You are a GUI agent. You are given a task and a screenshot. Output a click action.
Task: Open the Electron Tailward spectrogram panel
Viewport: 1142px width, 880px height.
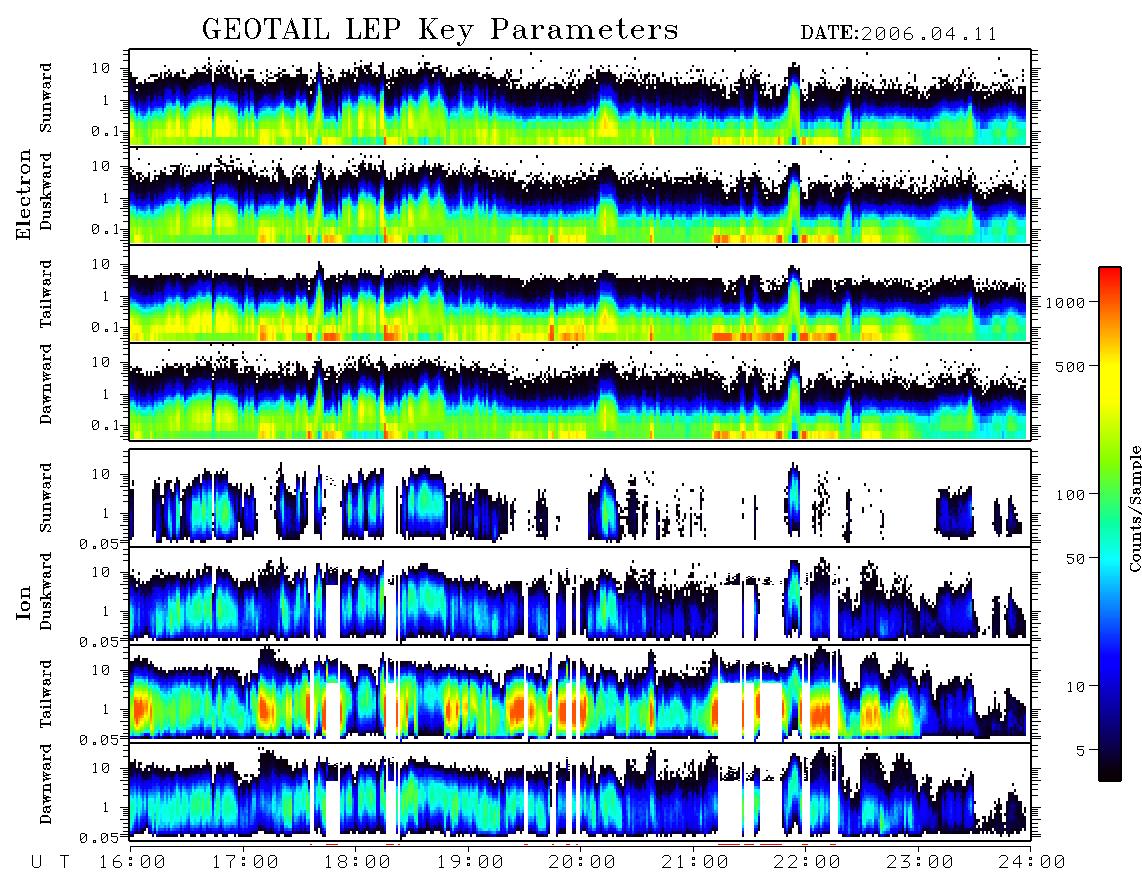[x=580, y=294]
